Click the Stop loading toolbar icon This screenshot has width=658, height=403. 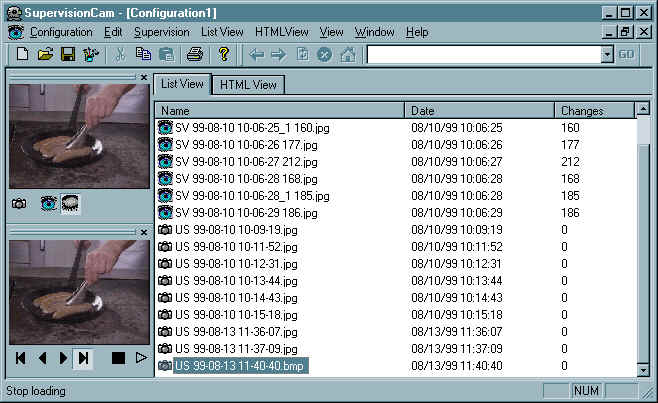324,55
